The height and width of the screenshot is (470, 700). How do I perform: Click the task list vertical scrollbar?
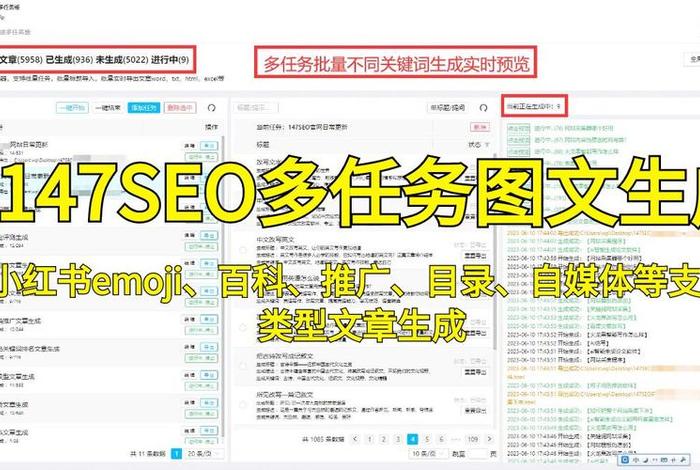point(222,286)
